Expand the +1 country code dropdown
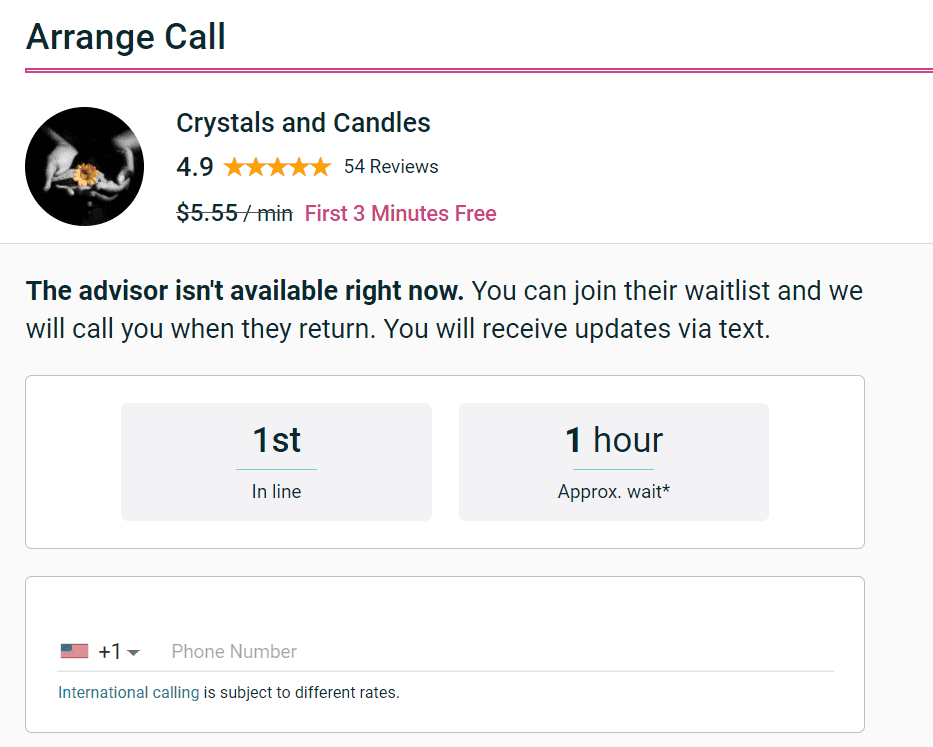Viewport: 933px width, 747px height. pos(119,651)
